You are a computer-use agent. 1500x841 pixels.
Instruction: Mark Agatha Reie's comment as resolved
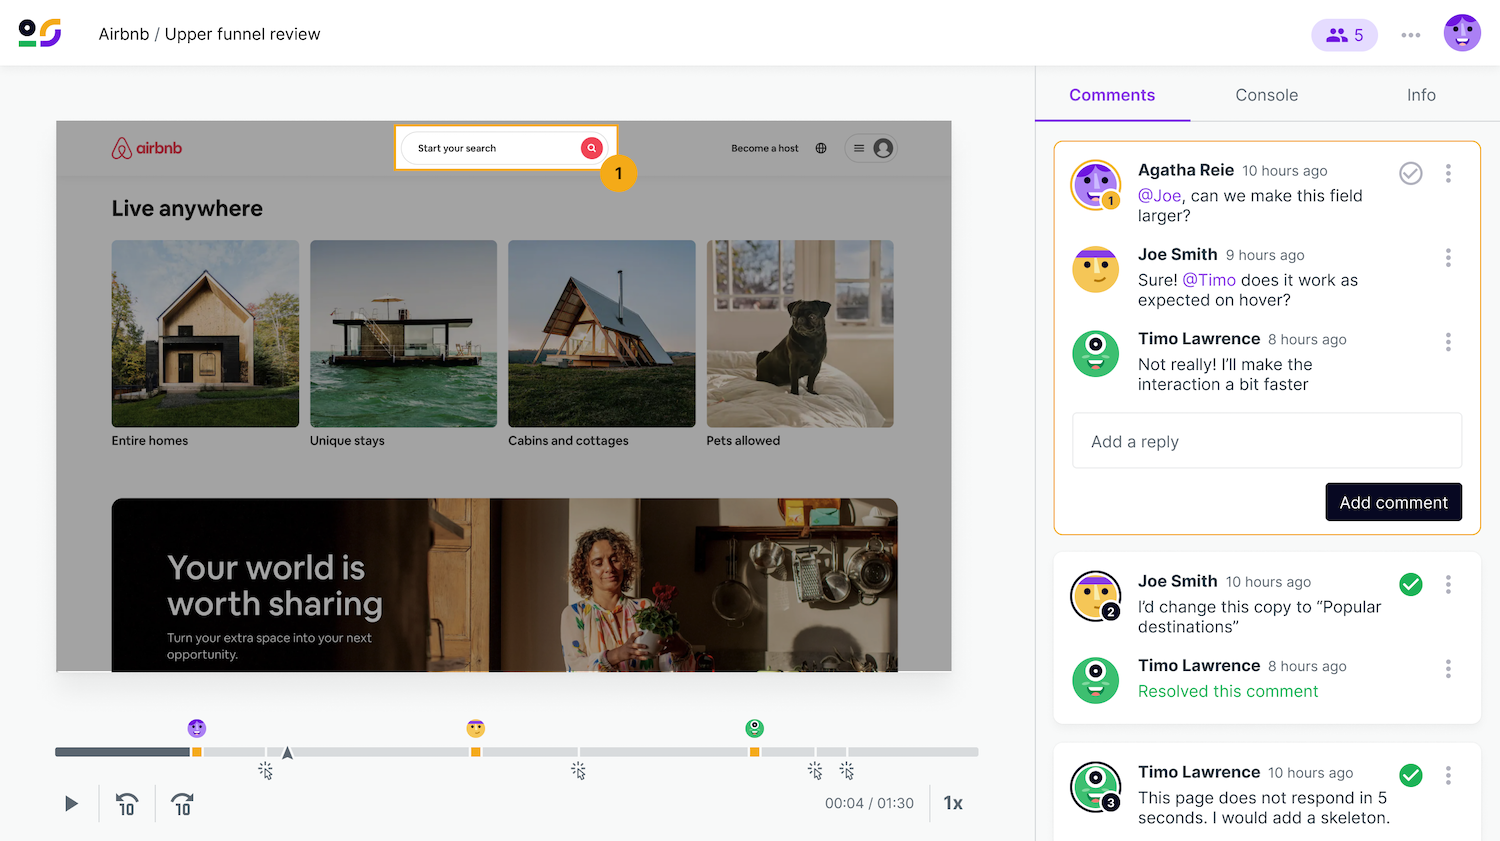point(1410,173)
